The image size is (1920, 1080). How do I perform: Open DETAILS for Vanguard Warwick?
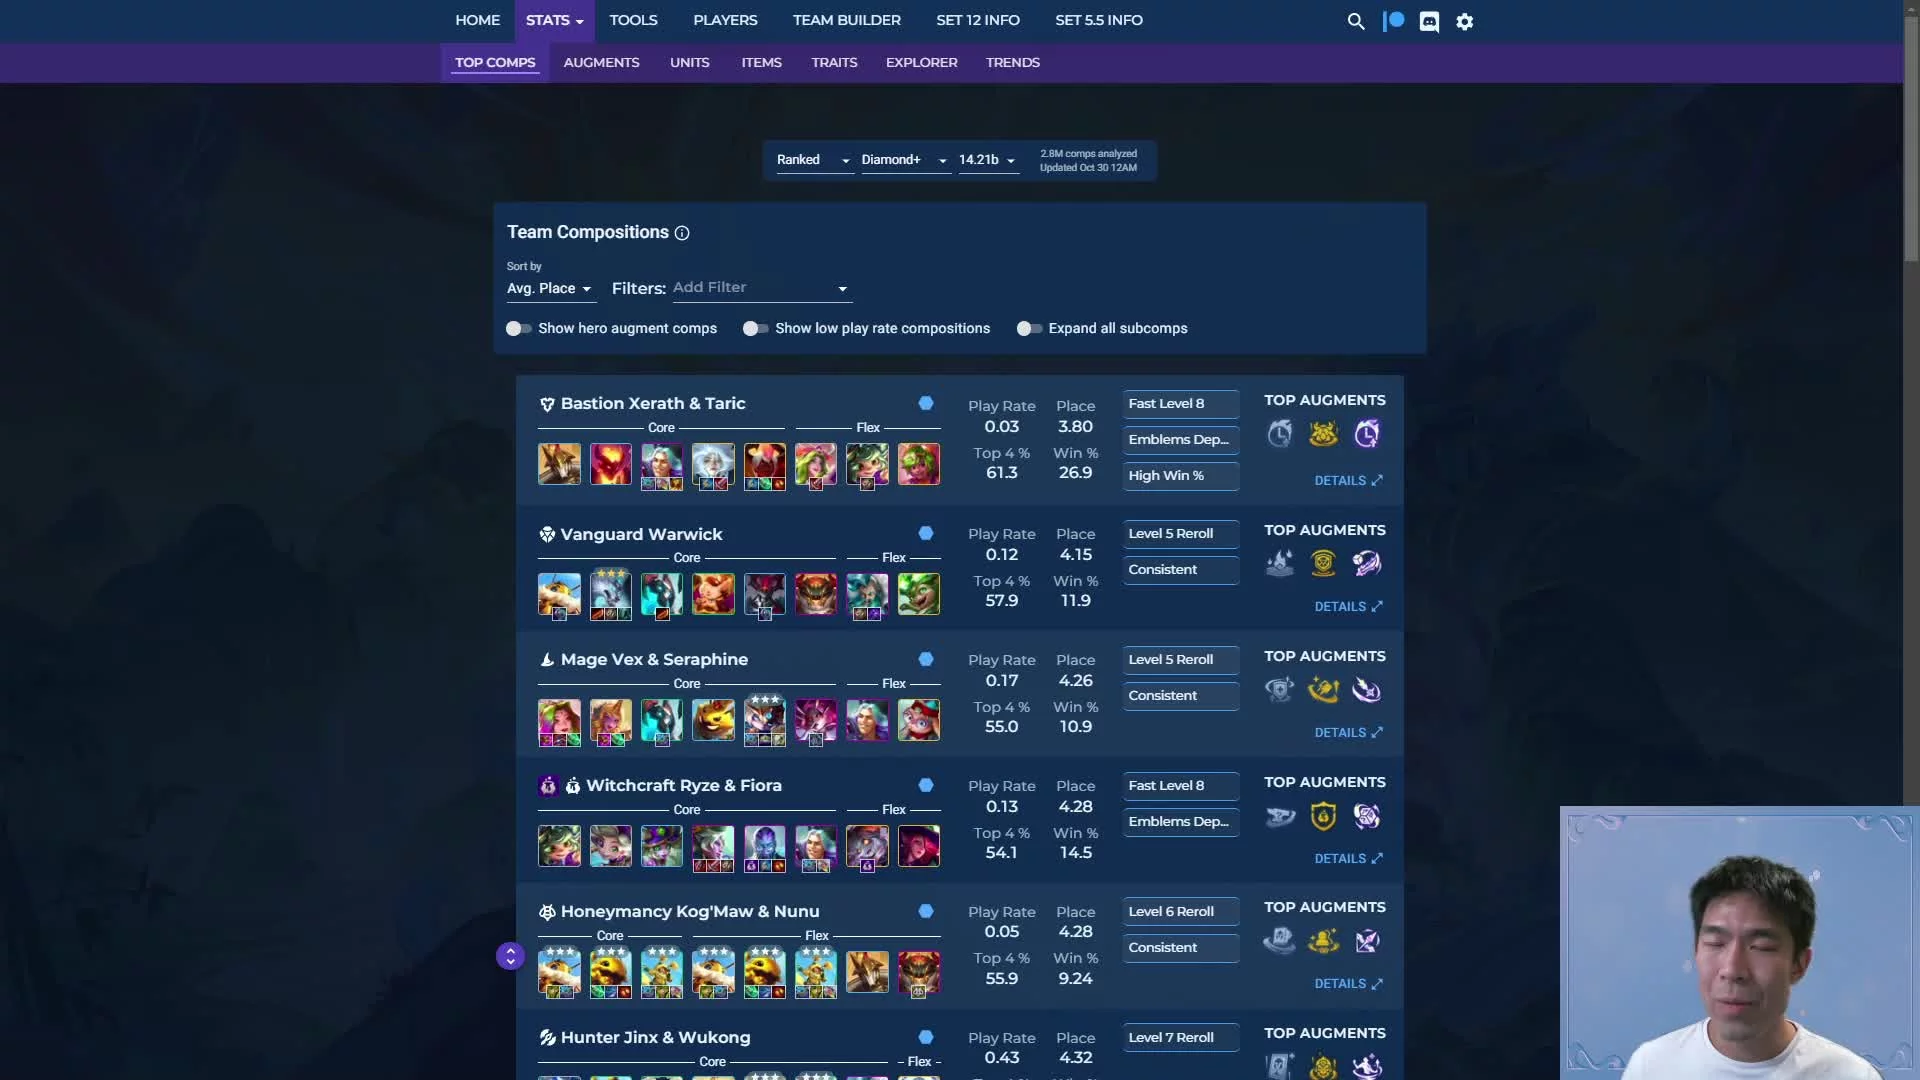tap(1348, 607)
